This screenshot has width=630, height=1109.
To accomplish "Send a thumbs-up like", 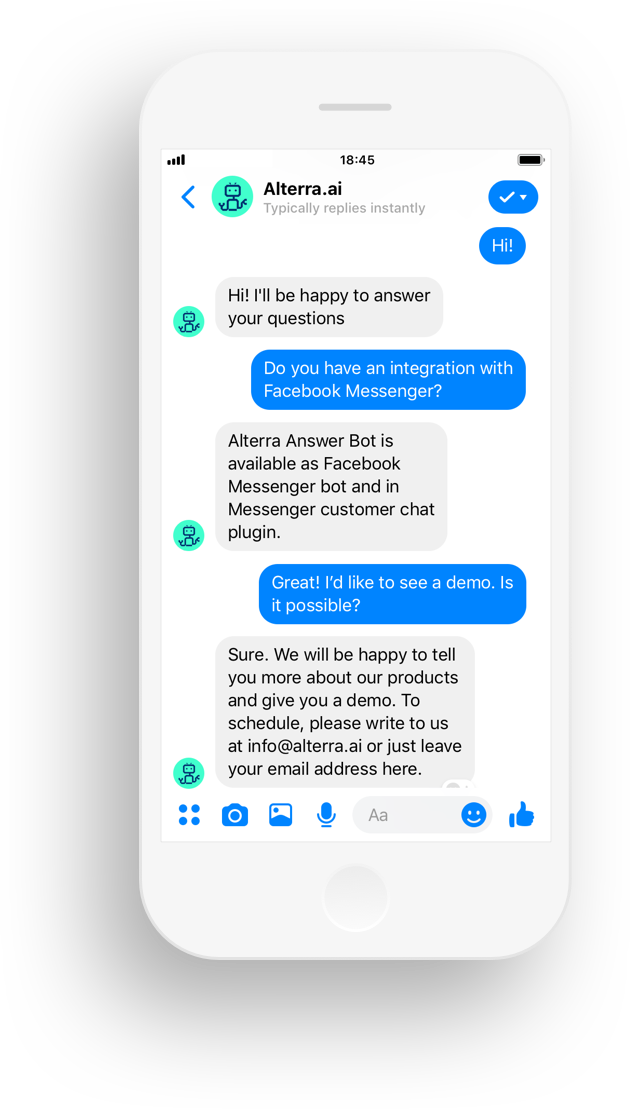I will click(522, 815).
